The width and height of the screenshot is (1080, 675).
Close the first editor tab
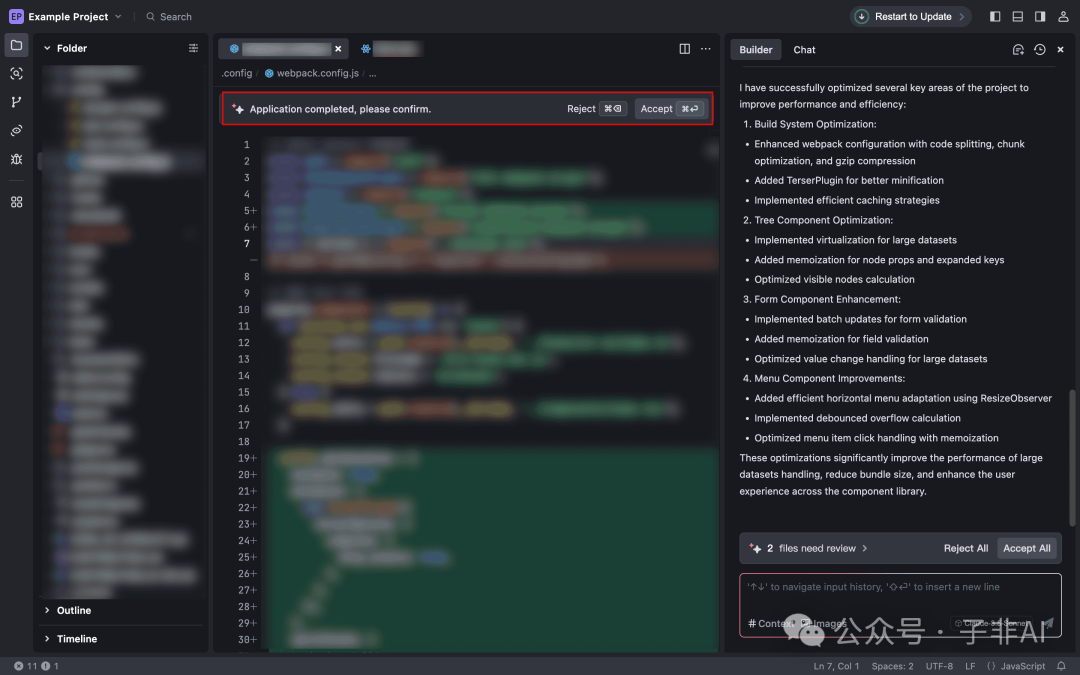click(338, 49)
